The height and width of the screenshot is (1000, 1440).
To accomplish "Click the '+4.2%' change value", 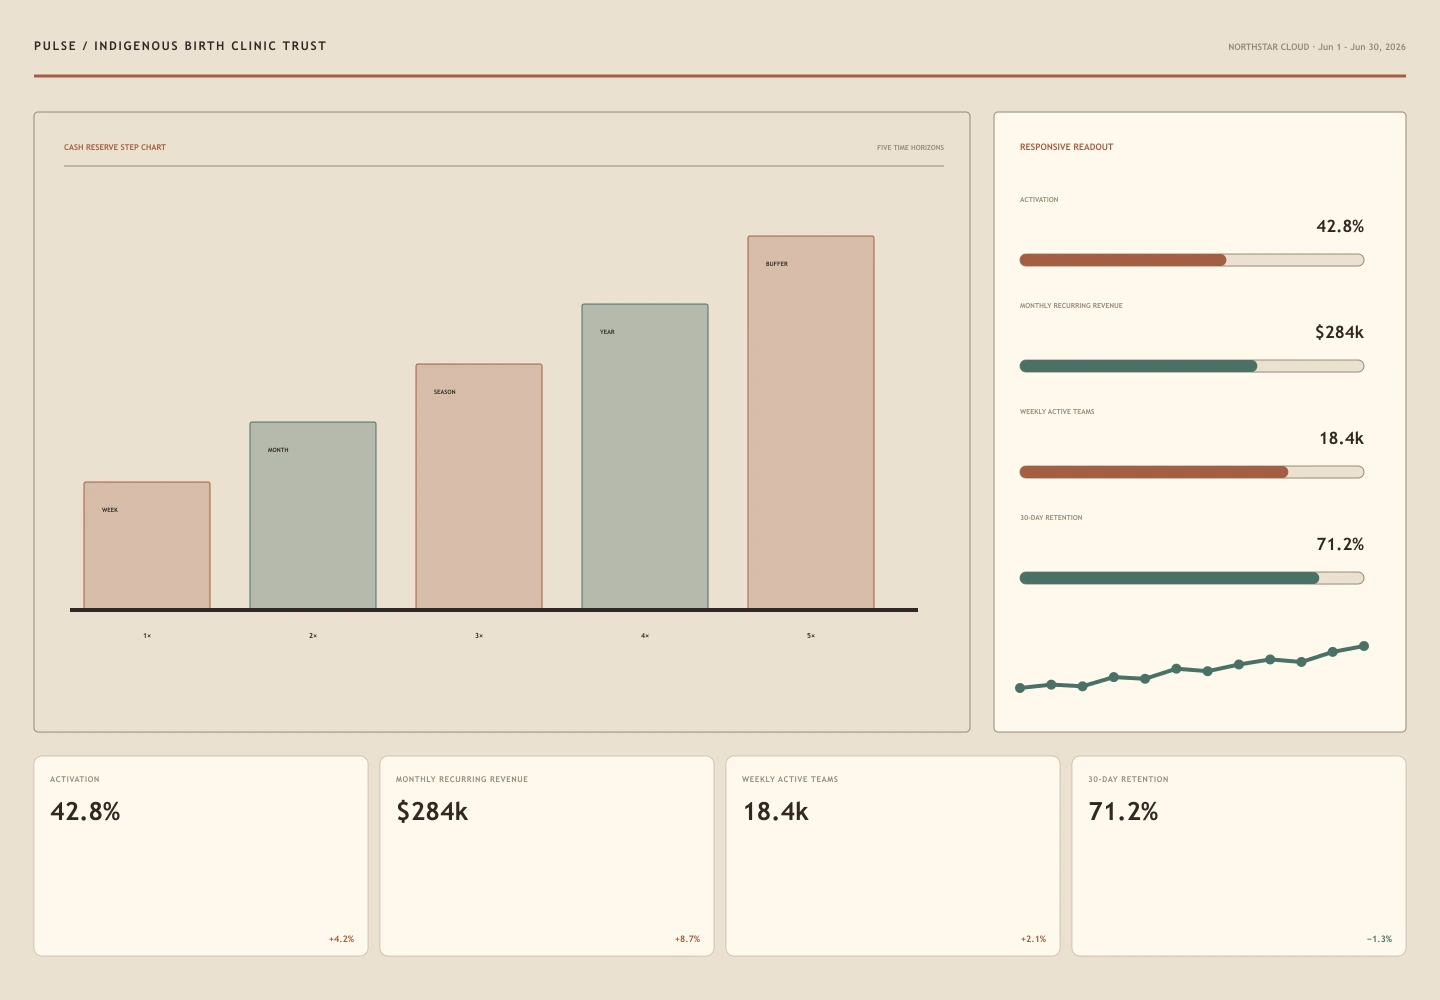I will coord(341,939).
